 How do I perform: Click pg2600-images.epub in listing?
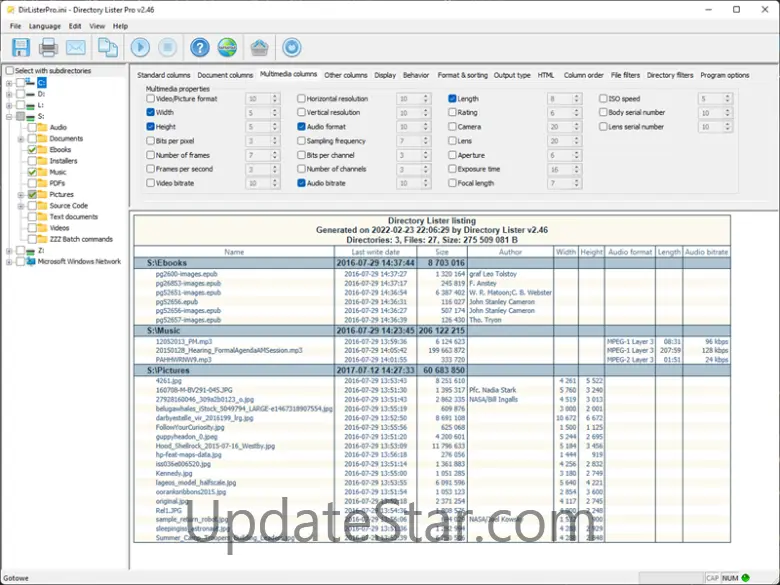pos(187,274)
